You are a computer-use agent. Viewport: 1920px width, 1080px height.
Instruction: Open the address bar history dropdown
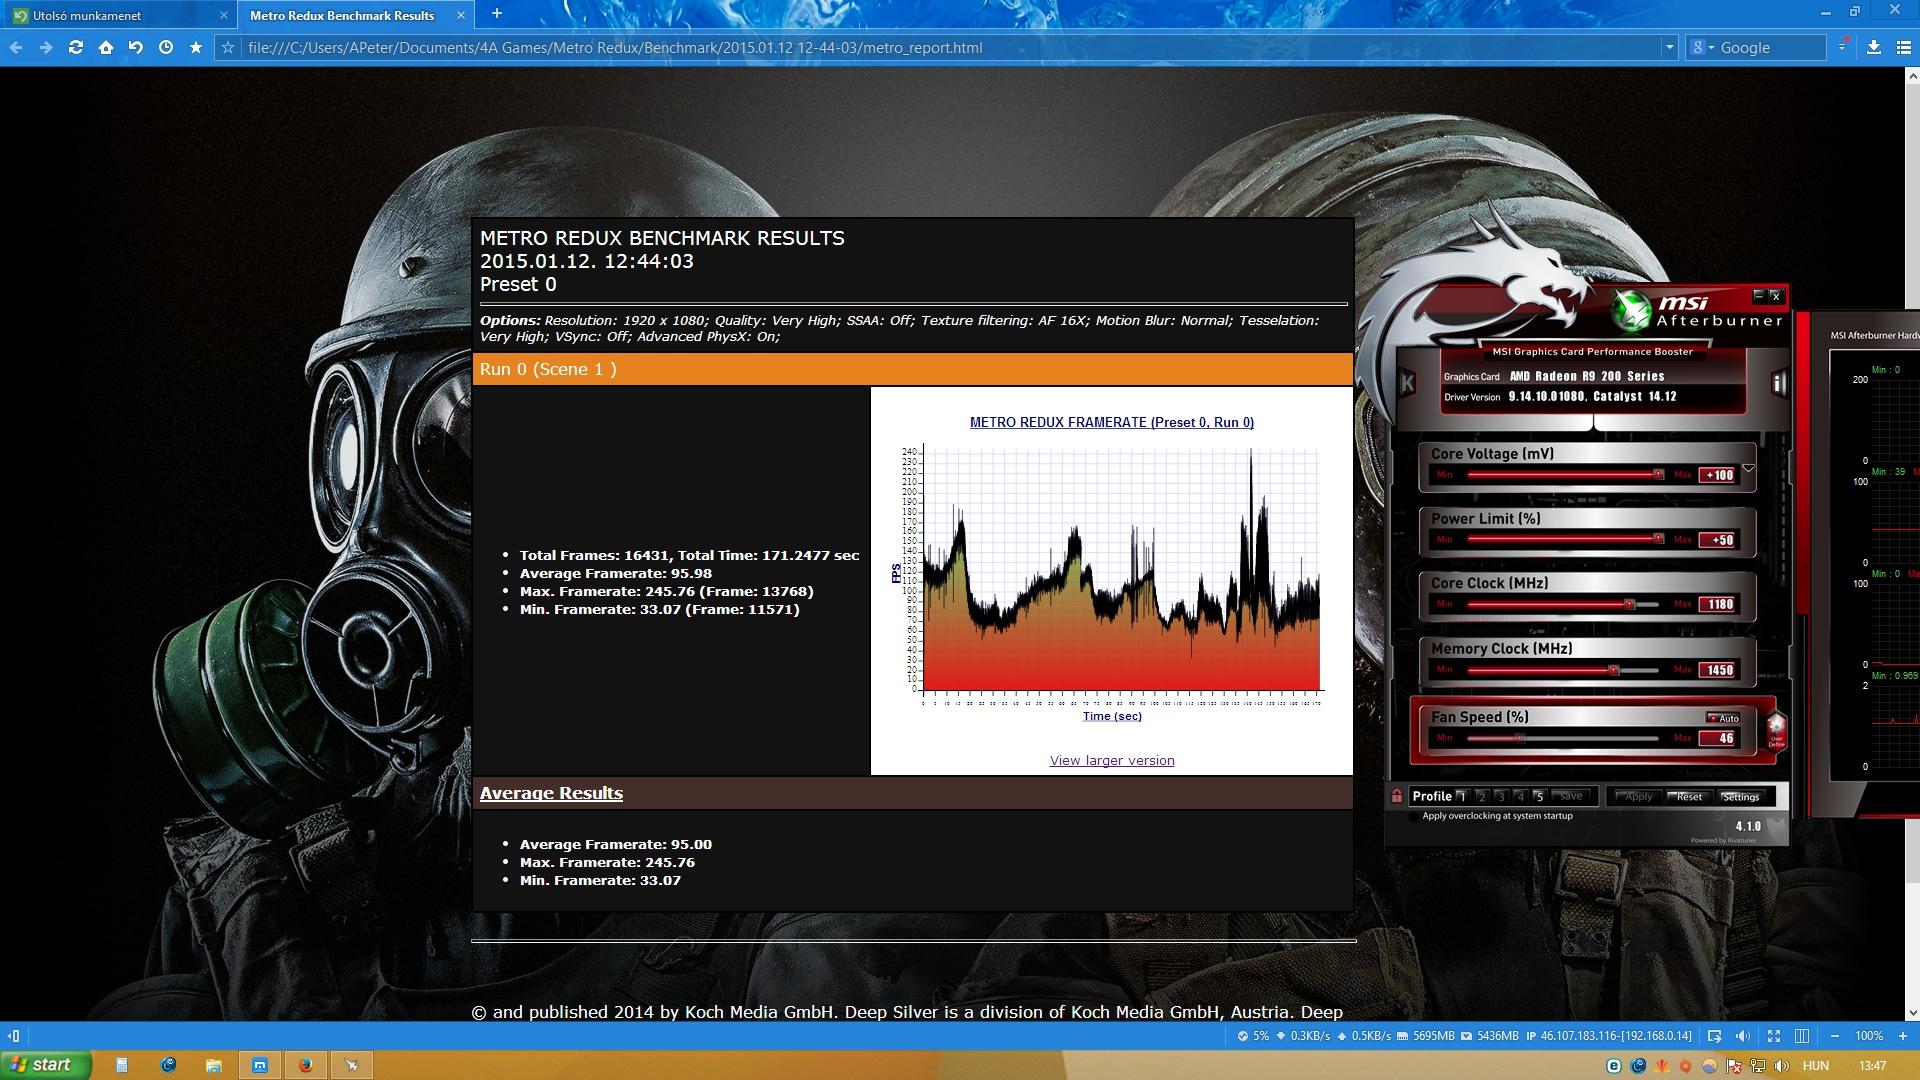(x=1669, y=48)
